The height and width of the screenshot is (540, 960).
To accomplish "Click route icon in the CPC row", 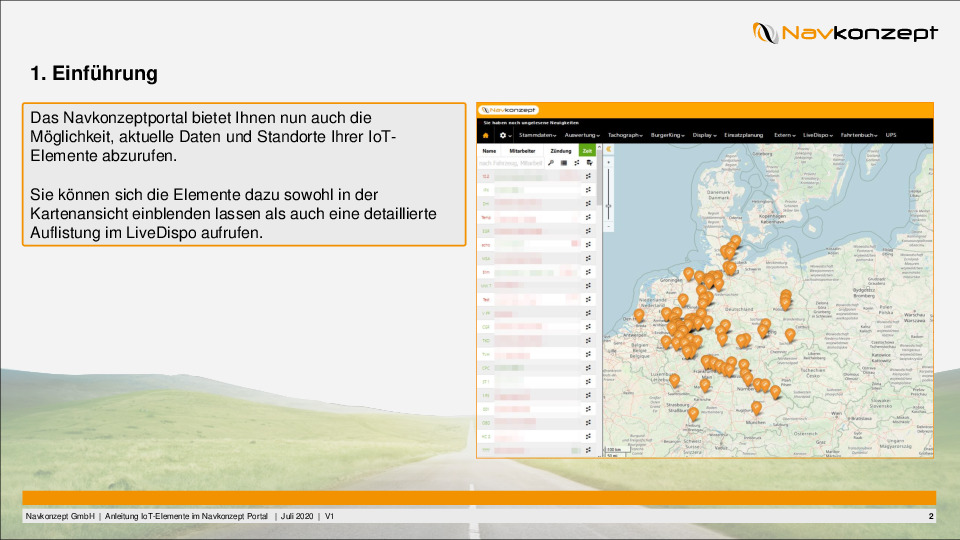I will [588, 368].
